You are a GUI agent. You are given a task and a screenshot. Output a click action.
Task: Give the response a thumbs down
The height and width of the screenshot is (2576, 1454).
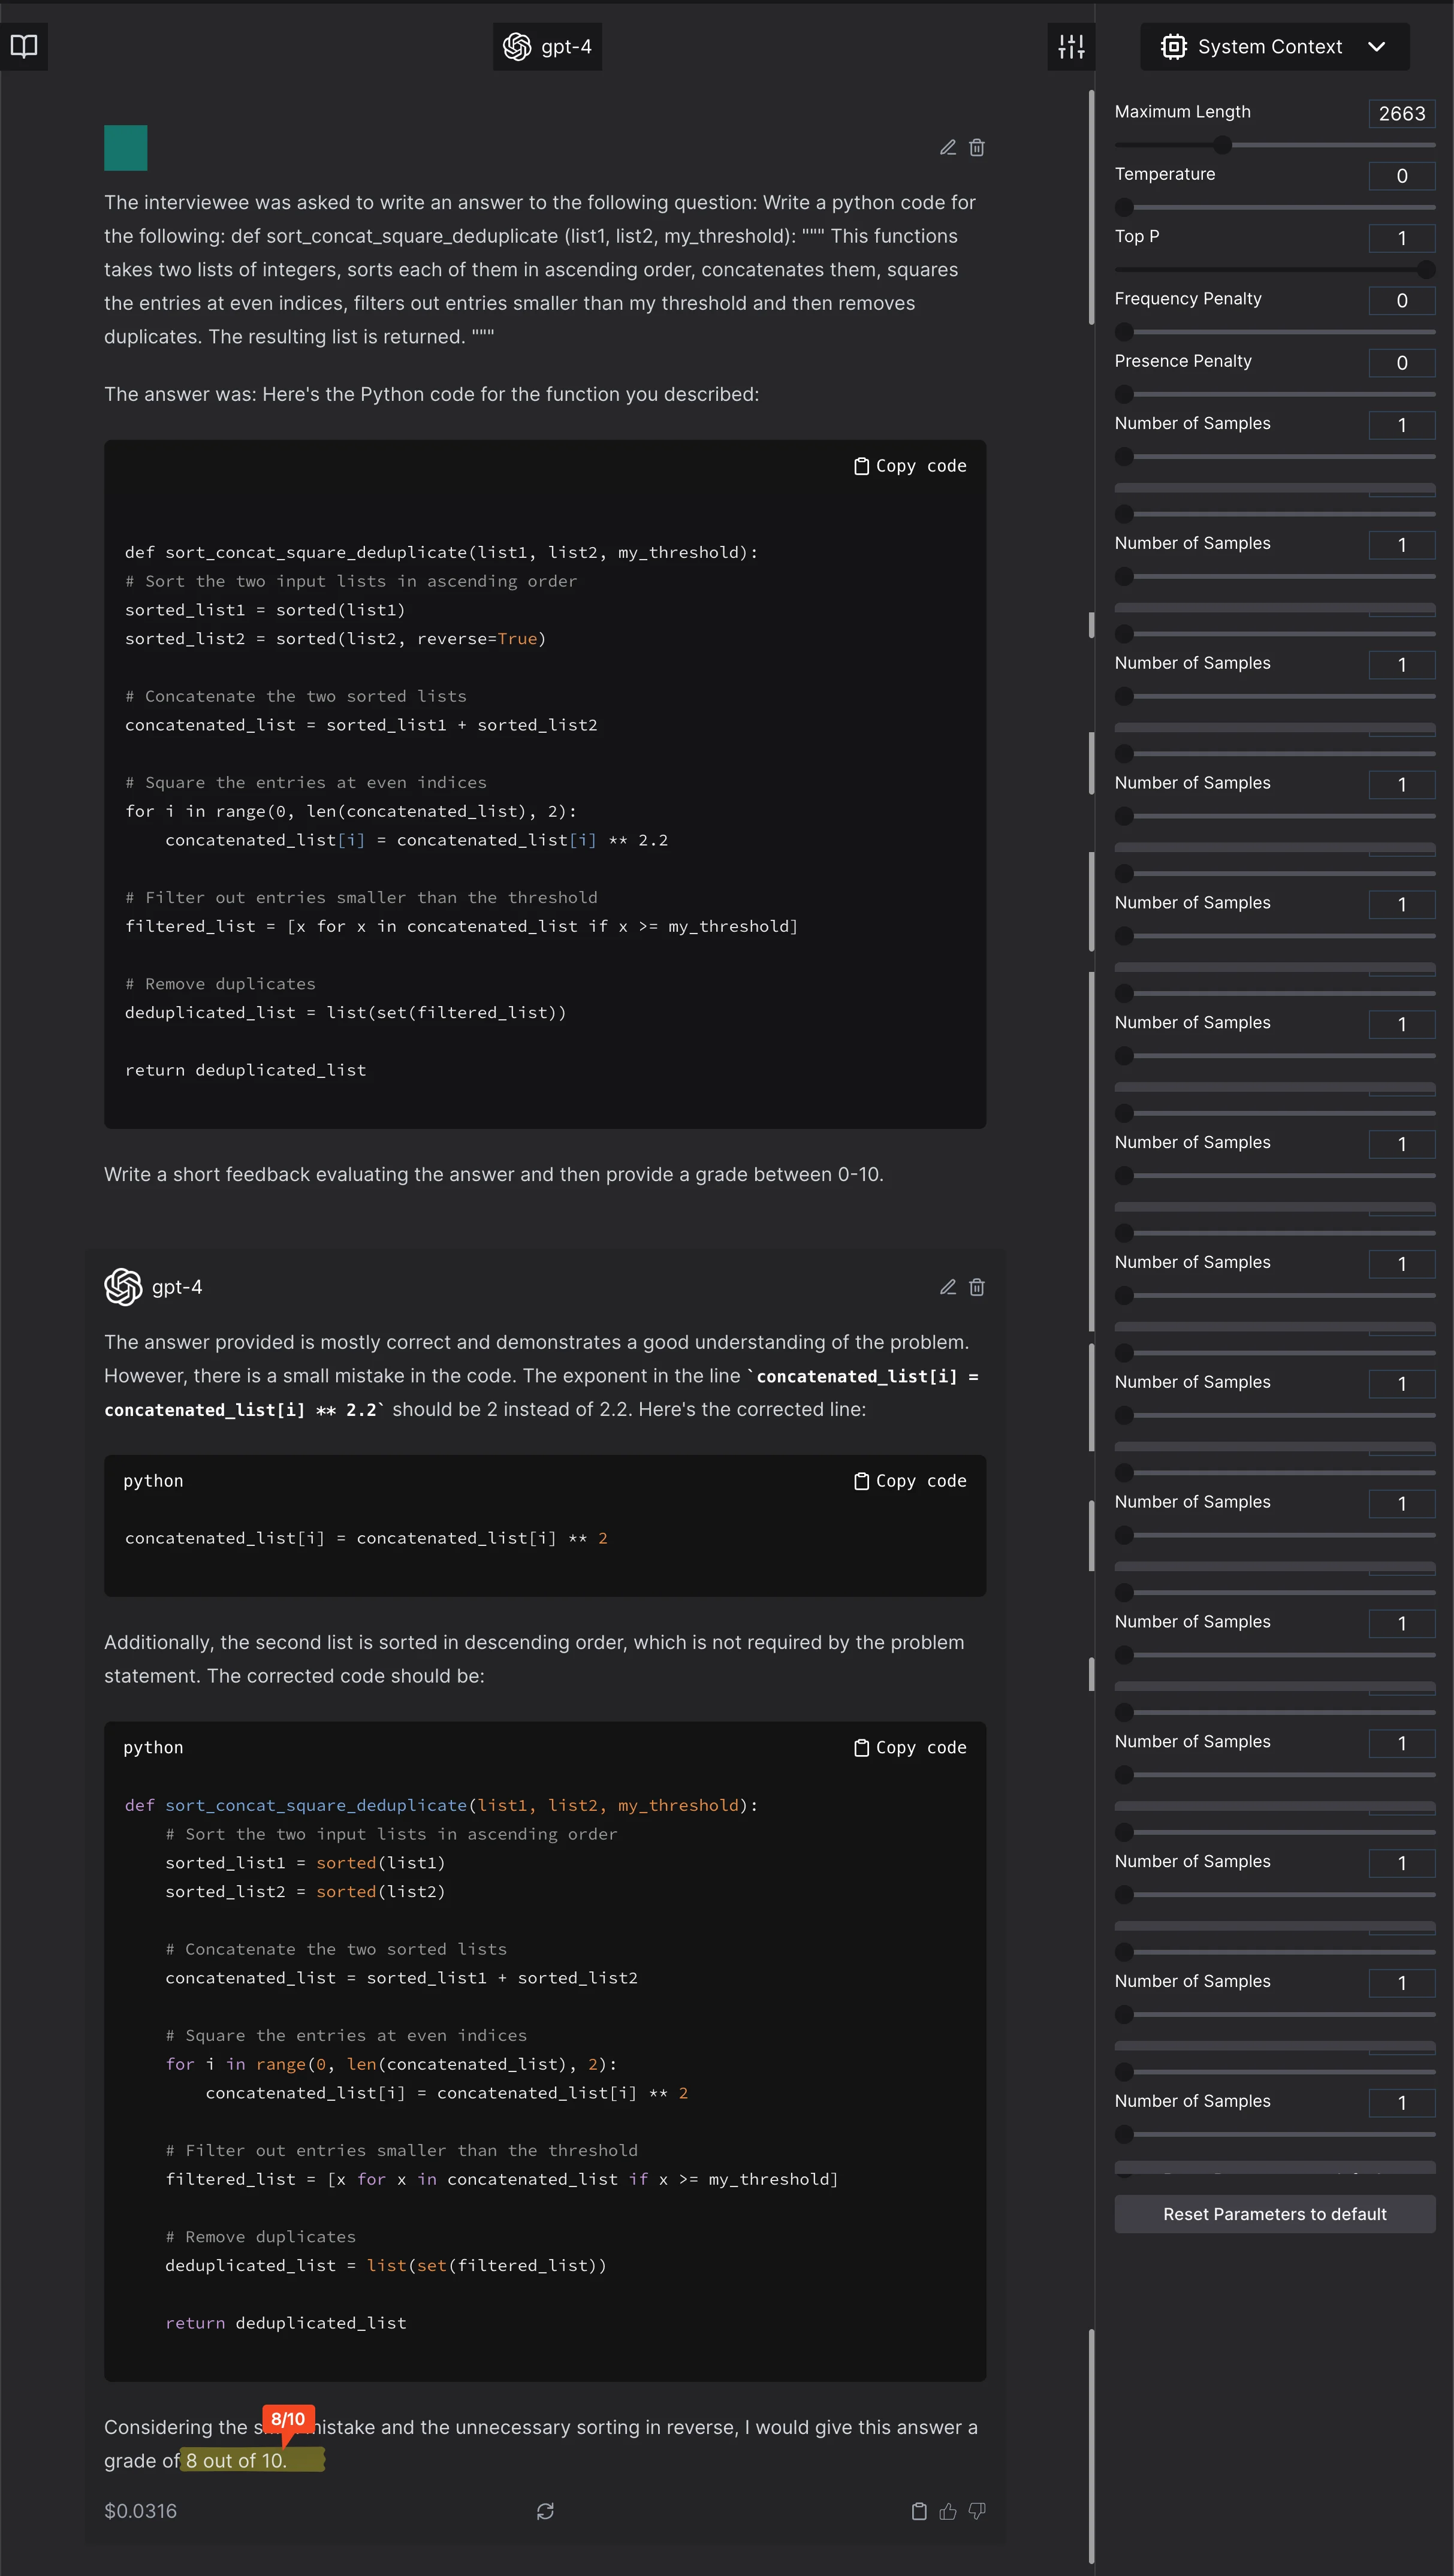977,2511
